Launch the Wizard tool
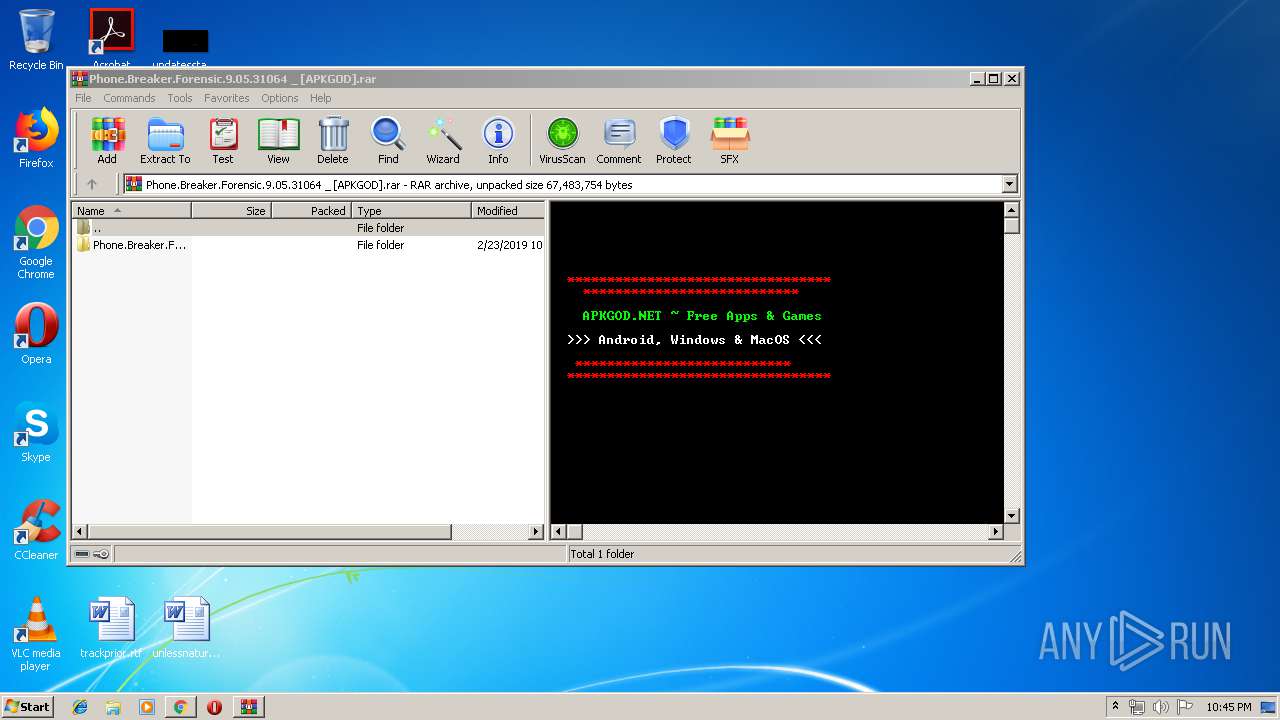1280x720 pixels. 443,140
